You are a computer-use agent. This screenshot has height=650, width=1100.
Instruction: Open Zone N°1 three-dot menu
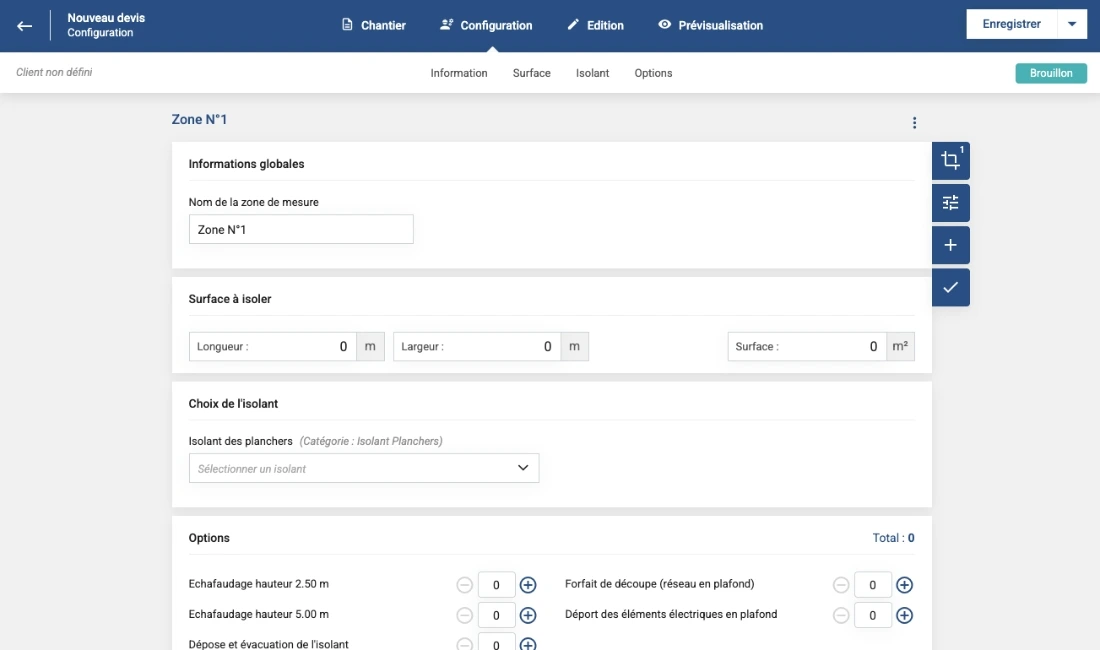914,123
